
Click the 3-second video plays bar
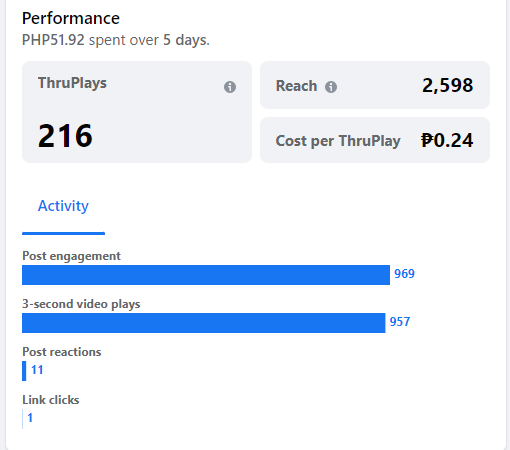204,323
